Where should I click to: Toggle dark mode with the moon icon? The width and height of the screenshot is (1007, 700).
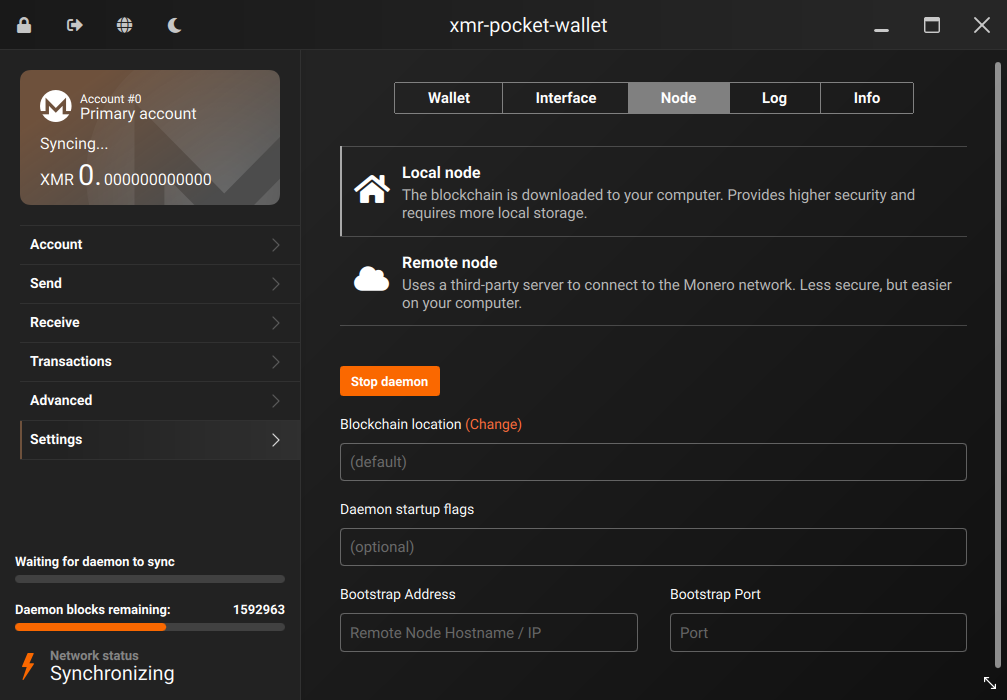pos(174,24)
